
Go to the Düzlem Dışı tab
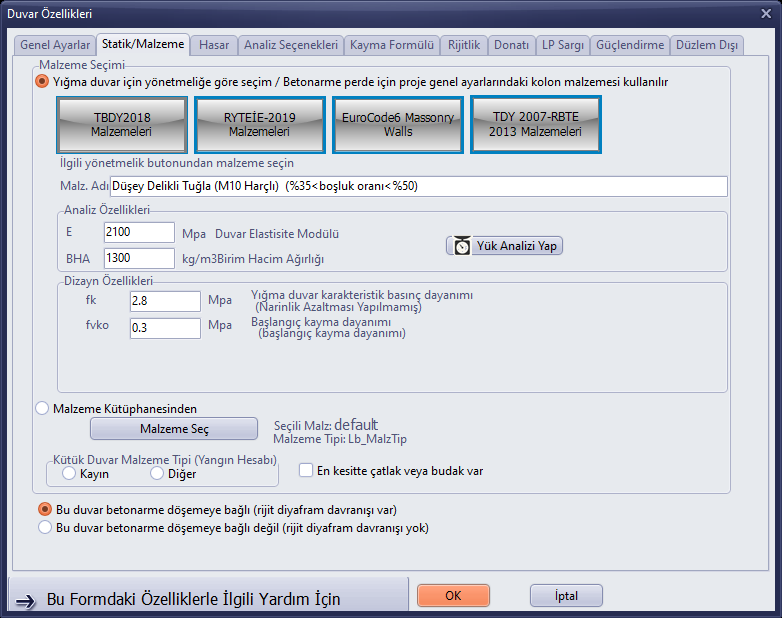707,45
